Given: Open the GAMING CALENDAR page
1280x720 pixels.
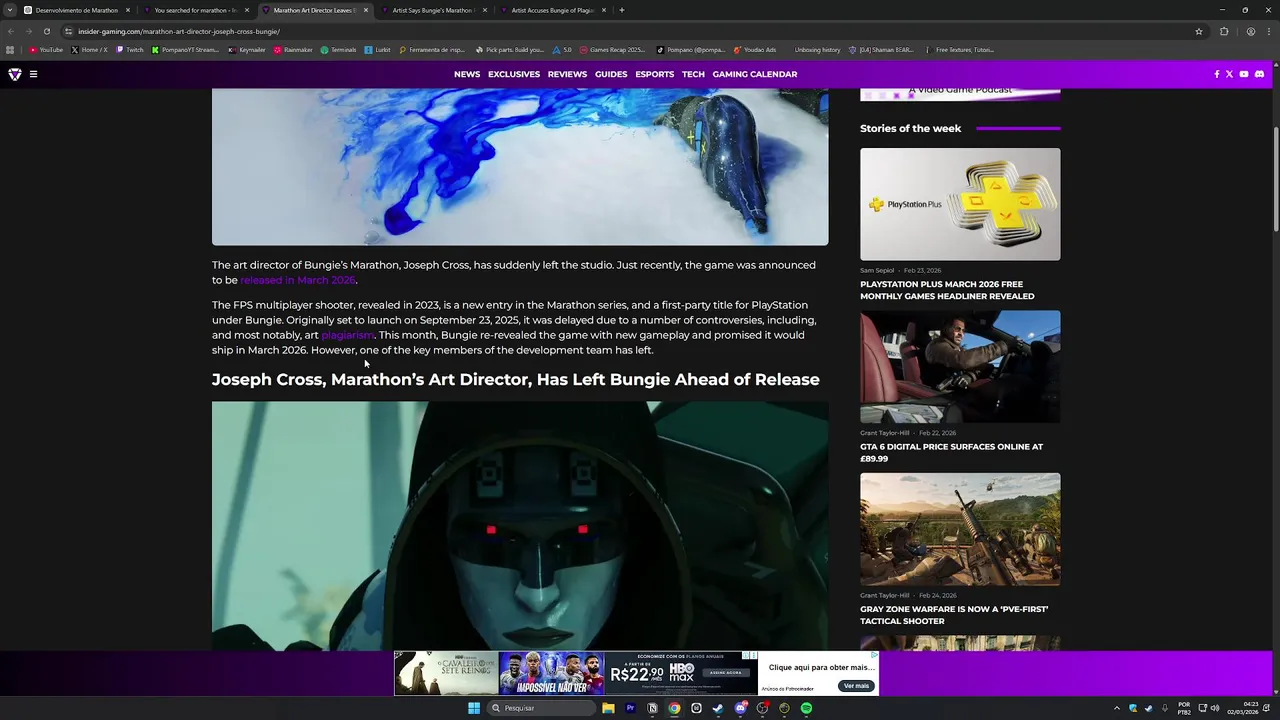Looking at the screenshot, I should [x=755, y=74].
